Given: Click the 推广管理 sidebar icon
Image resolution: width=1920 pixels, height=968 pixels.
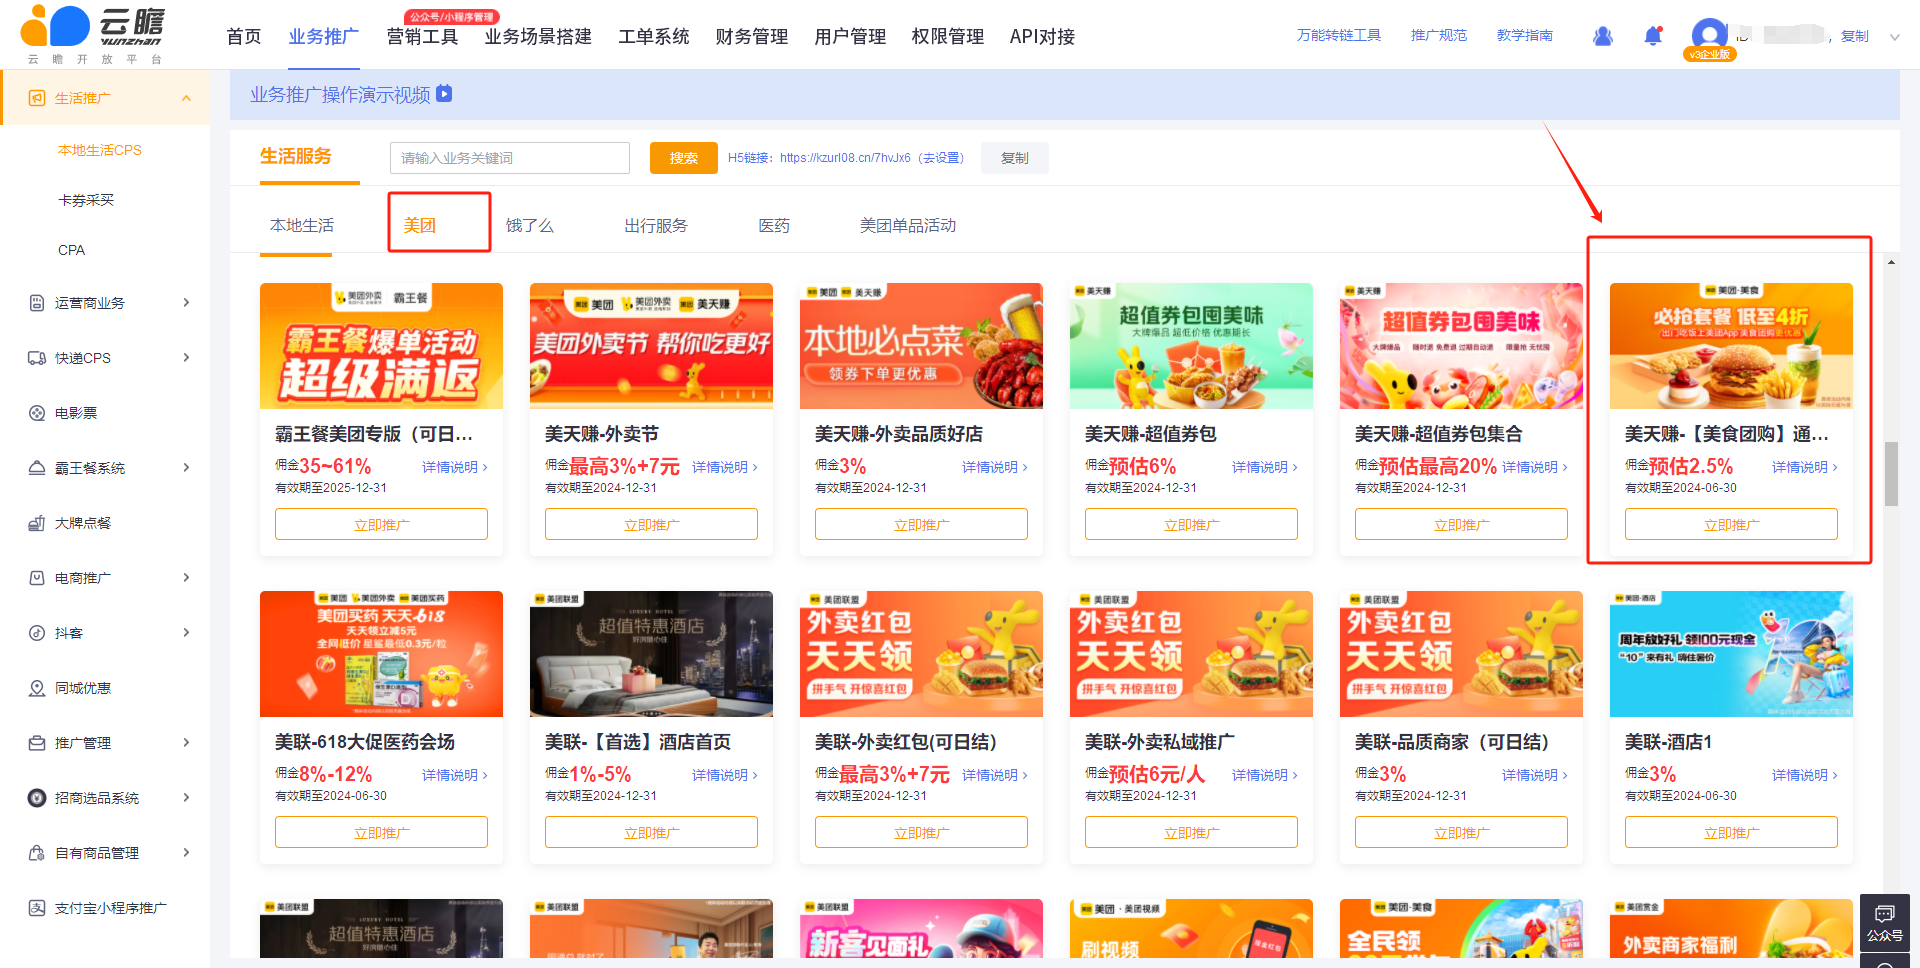Looking at the screenshot, I should click(37, 743).
